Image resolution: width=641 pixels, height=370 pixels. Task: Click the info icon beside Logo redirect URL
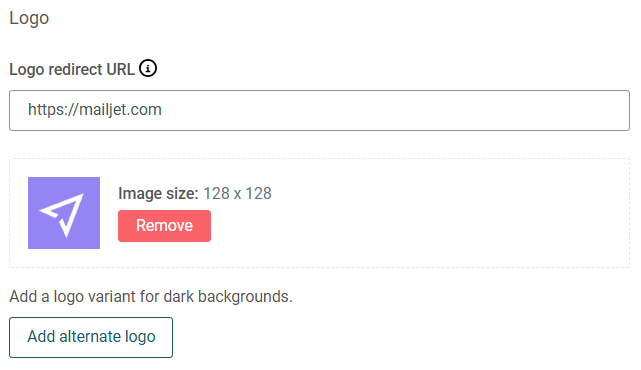tap(148, 68)
